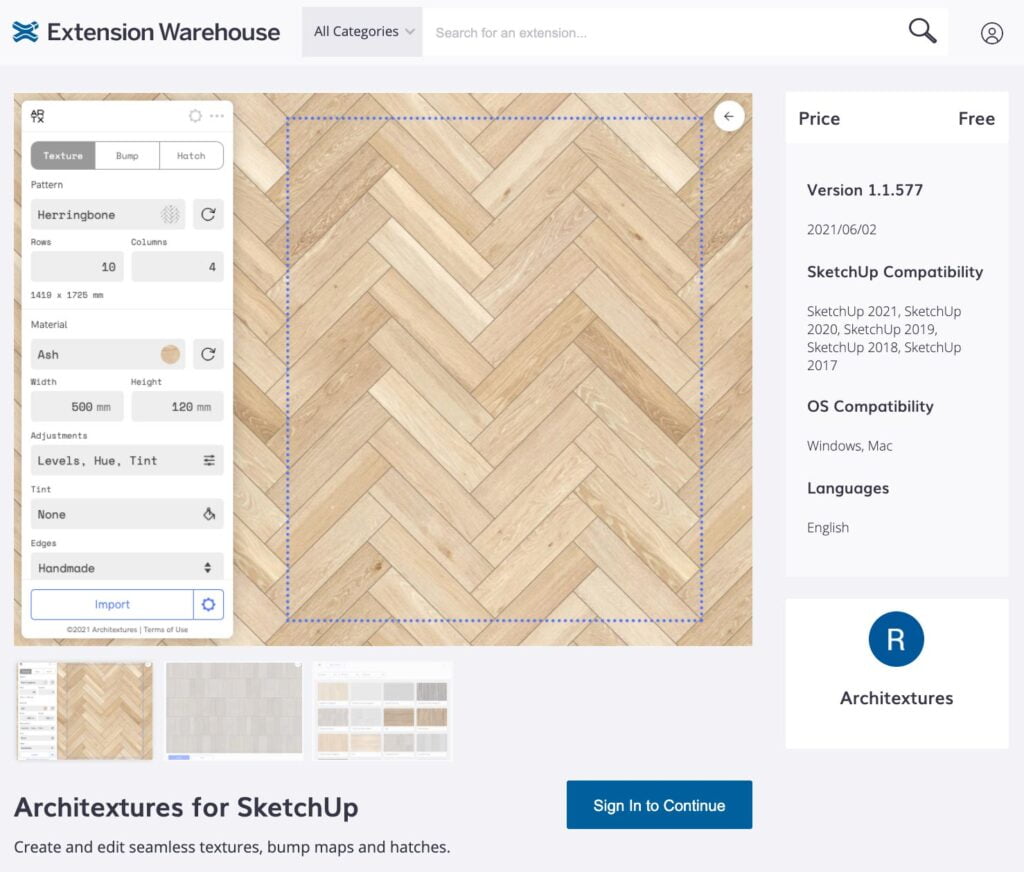The image size is (1024, 872).
Task: Click the magnifying glass search icon
Action: tap(922, 30)
